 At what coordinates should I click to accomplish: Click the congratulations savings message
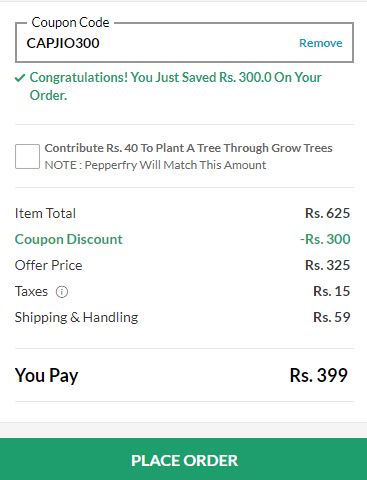click(x=175, y=86)
